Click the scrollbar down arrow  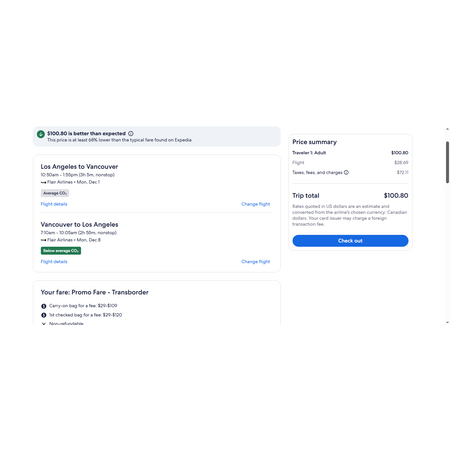point(447,322)
